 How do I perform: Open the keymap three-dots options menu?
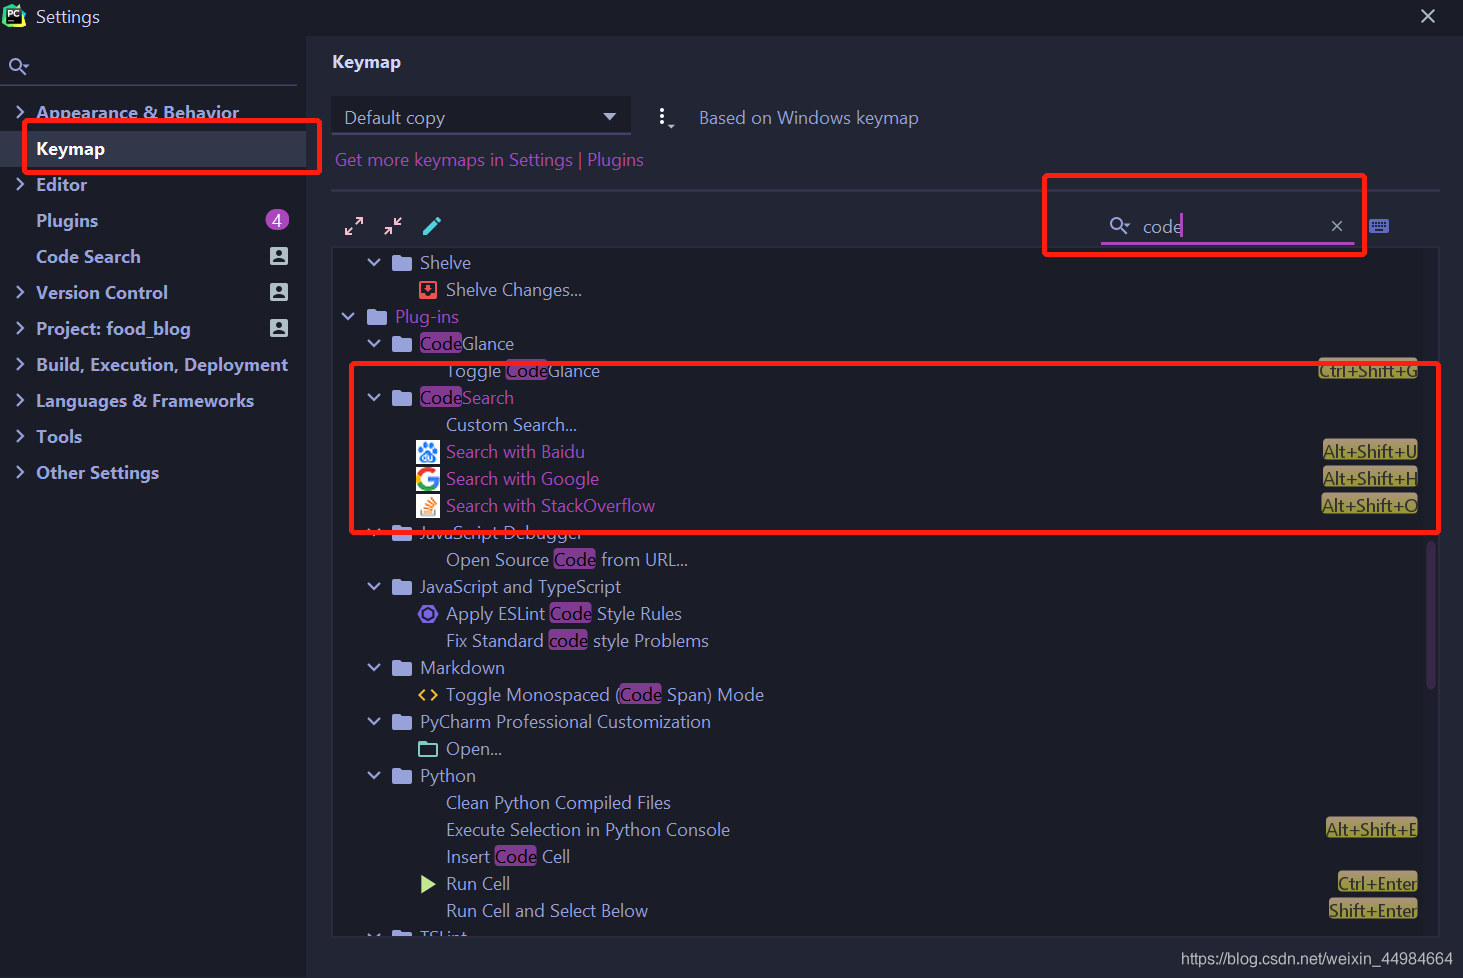664,118
